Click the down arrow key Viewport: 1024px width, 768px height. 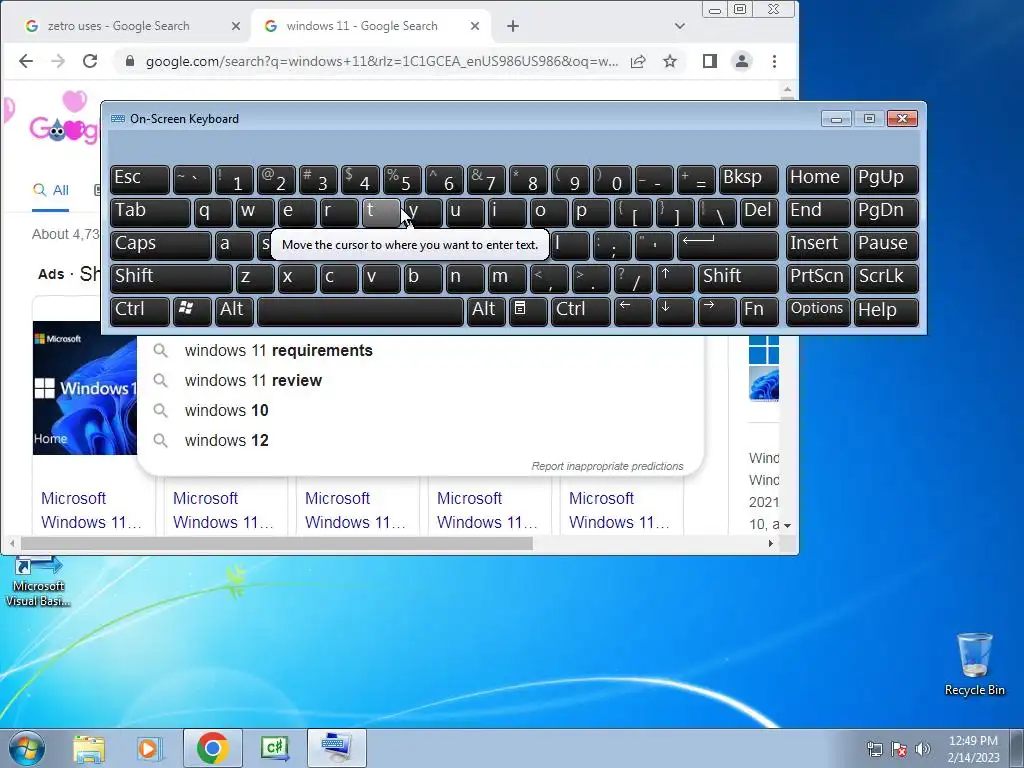coord(675,311)
